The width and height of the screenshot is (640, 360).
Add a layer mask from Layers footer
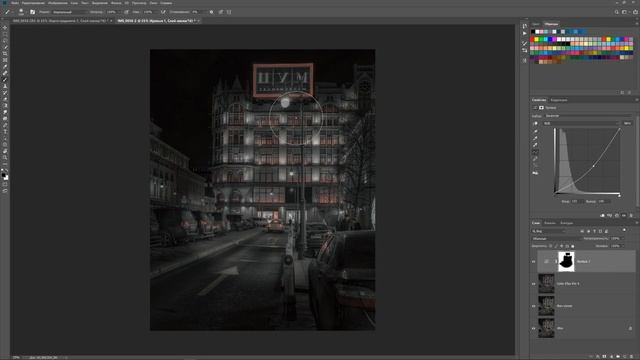(604, 356)
